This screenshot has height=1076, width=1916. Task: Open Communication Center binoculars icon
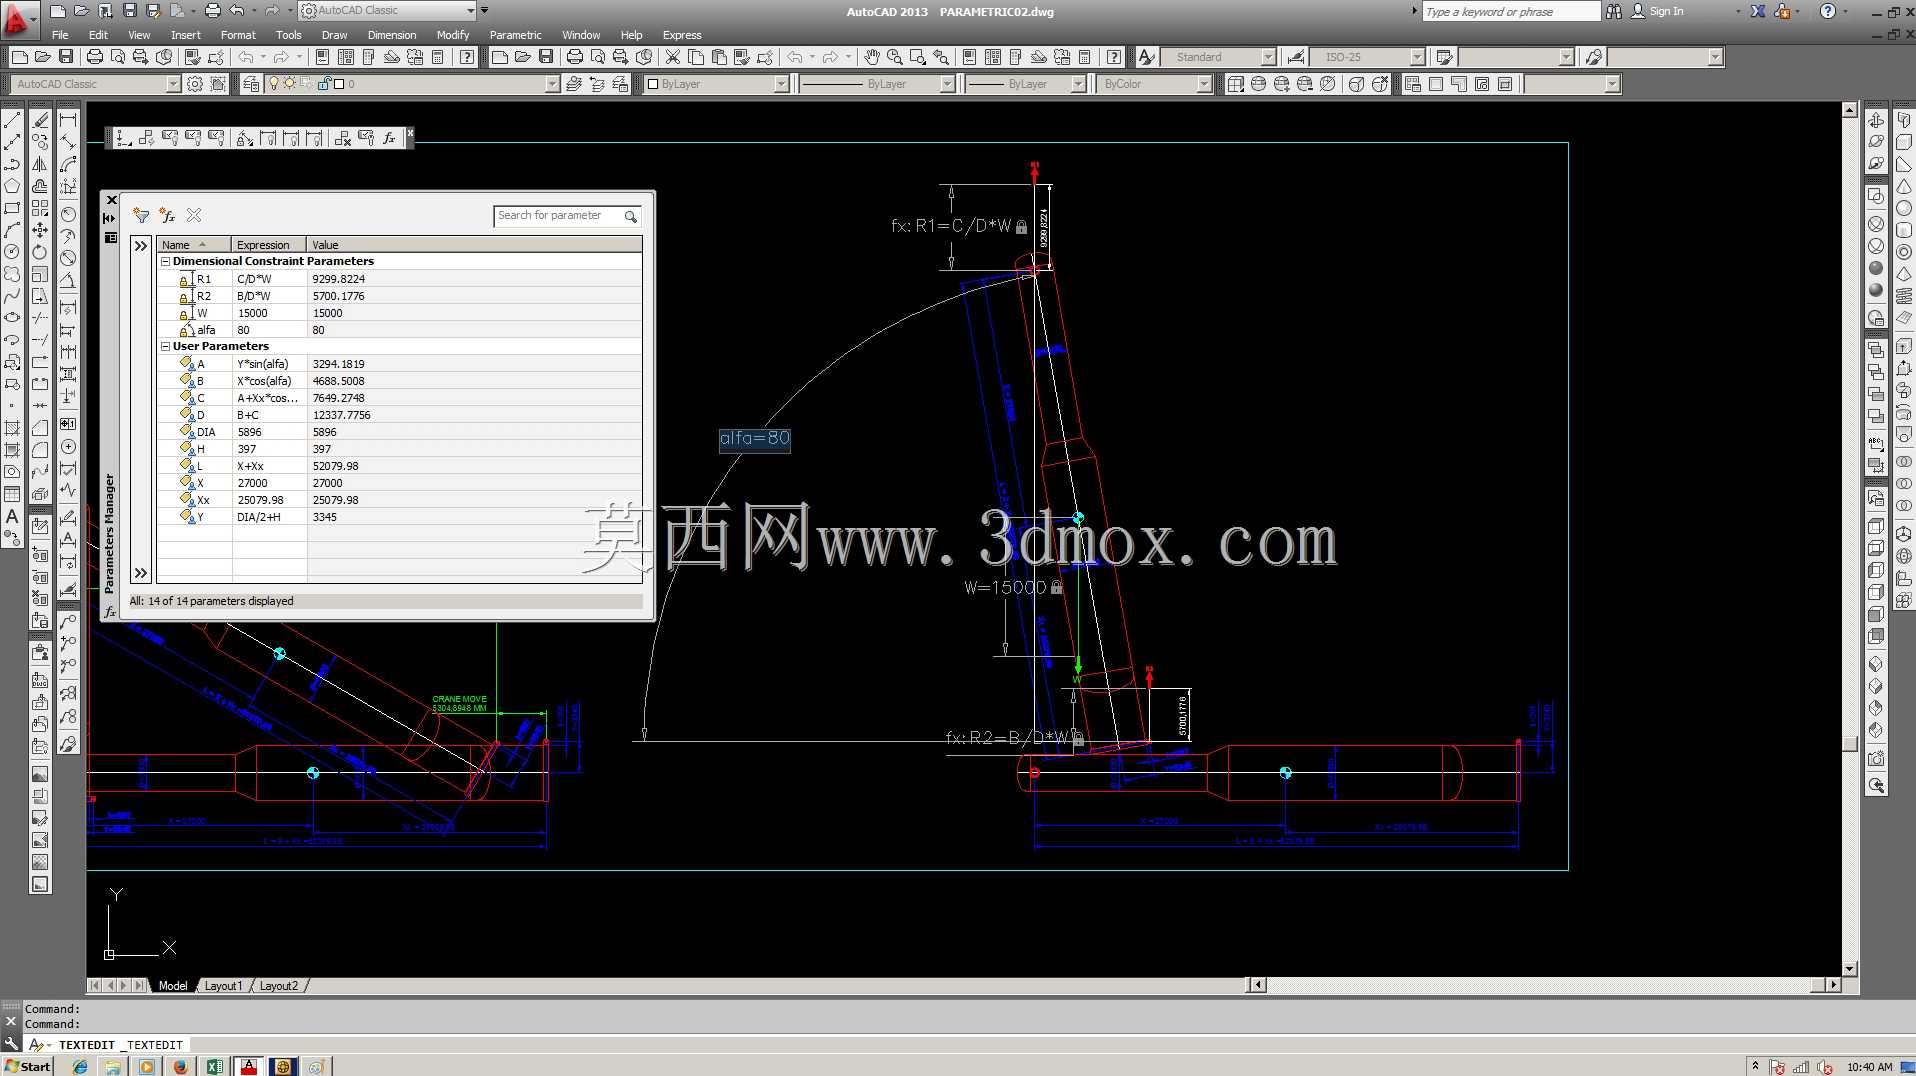1614,11
